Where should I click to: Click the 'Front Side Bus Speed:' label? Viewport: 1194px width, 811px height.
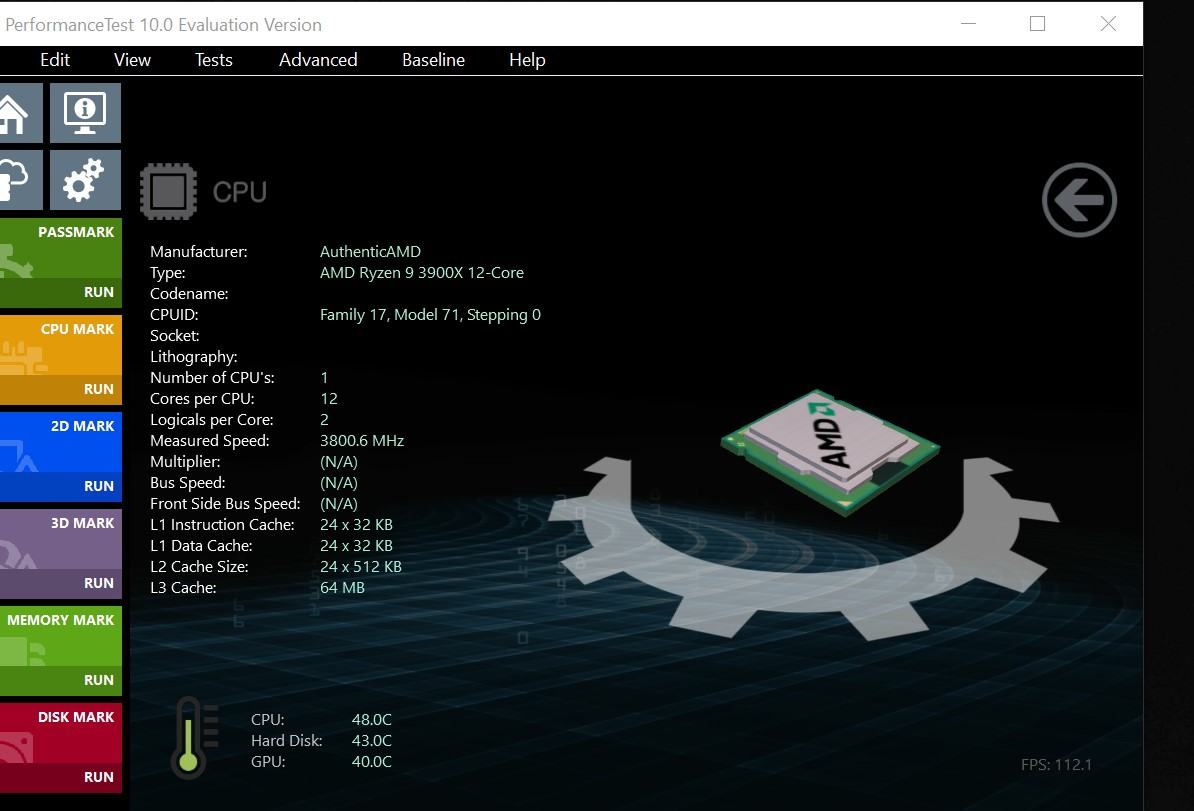pyautogui.click(x=225, y=503)
